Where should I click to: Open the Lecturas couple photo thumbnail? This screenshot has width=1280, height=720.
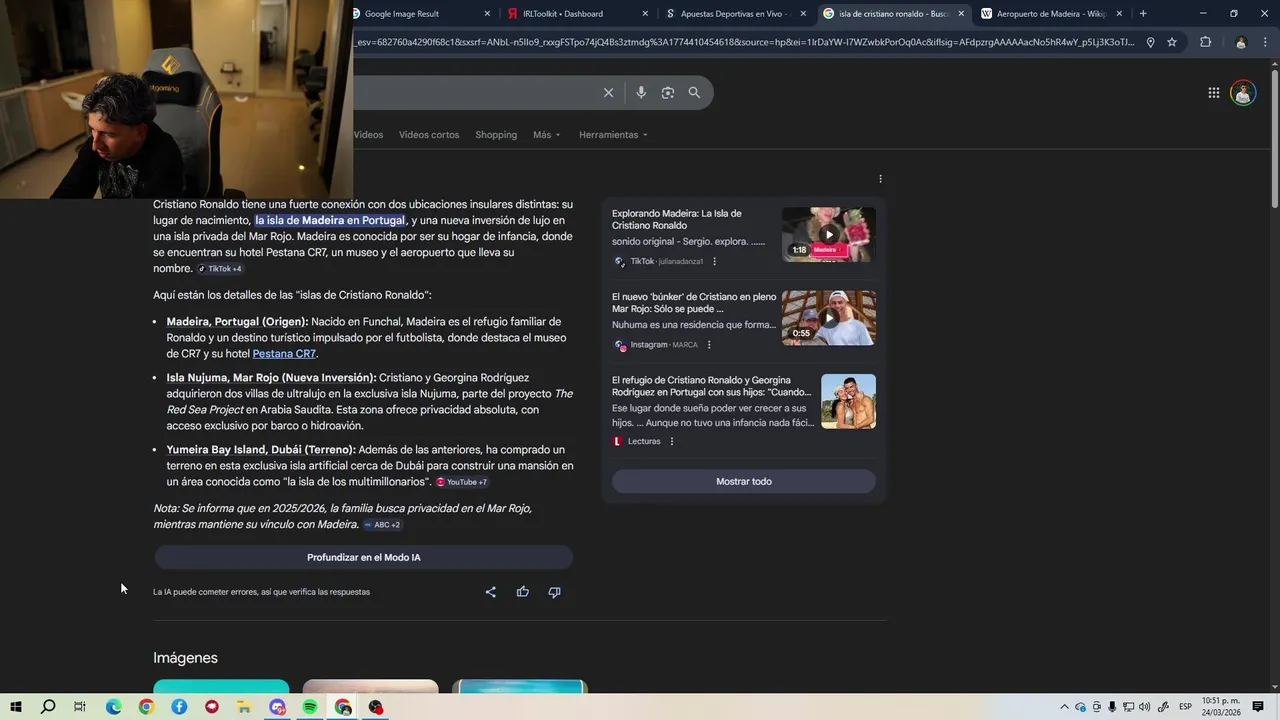(x=848, y=401)
